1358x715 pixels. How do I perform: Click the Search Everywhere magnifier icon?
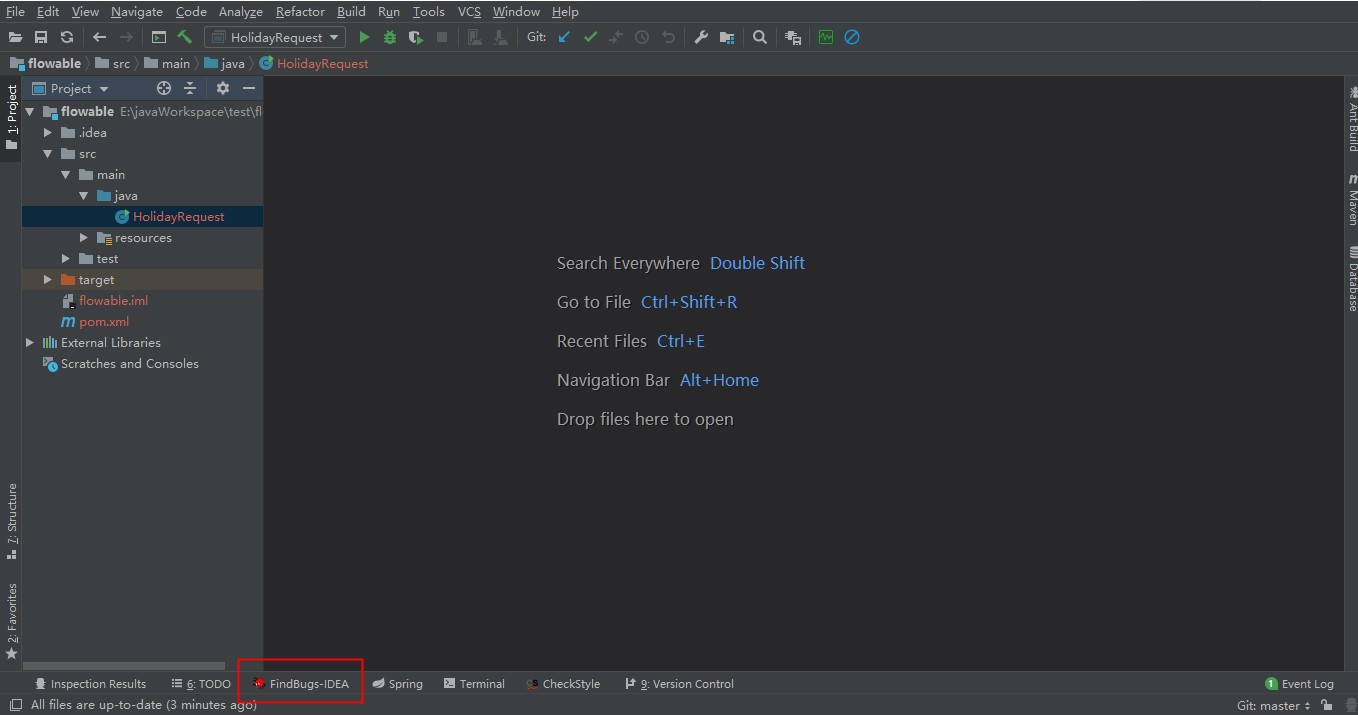pyautogui.click(x=760, y=37)
